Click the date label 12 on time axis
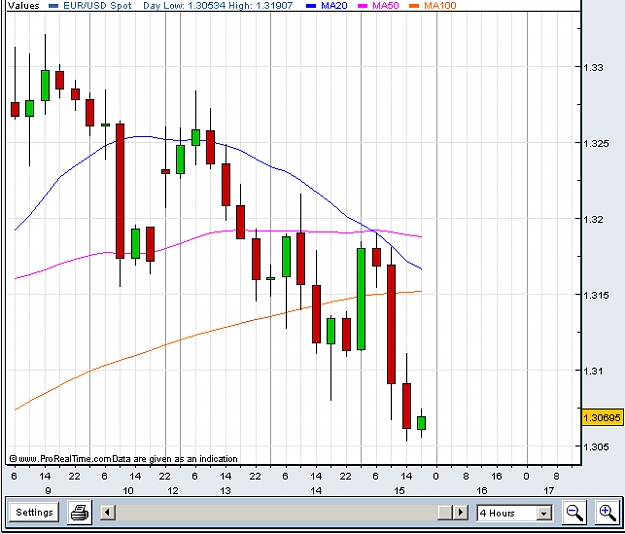625x534 pixels. pyautogui.click(x=173, y=491)
